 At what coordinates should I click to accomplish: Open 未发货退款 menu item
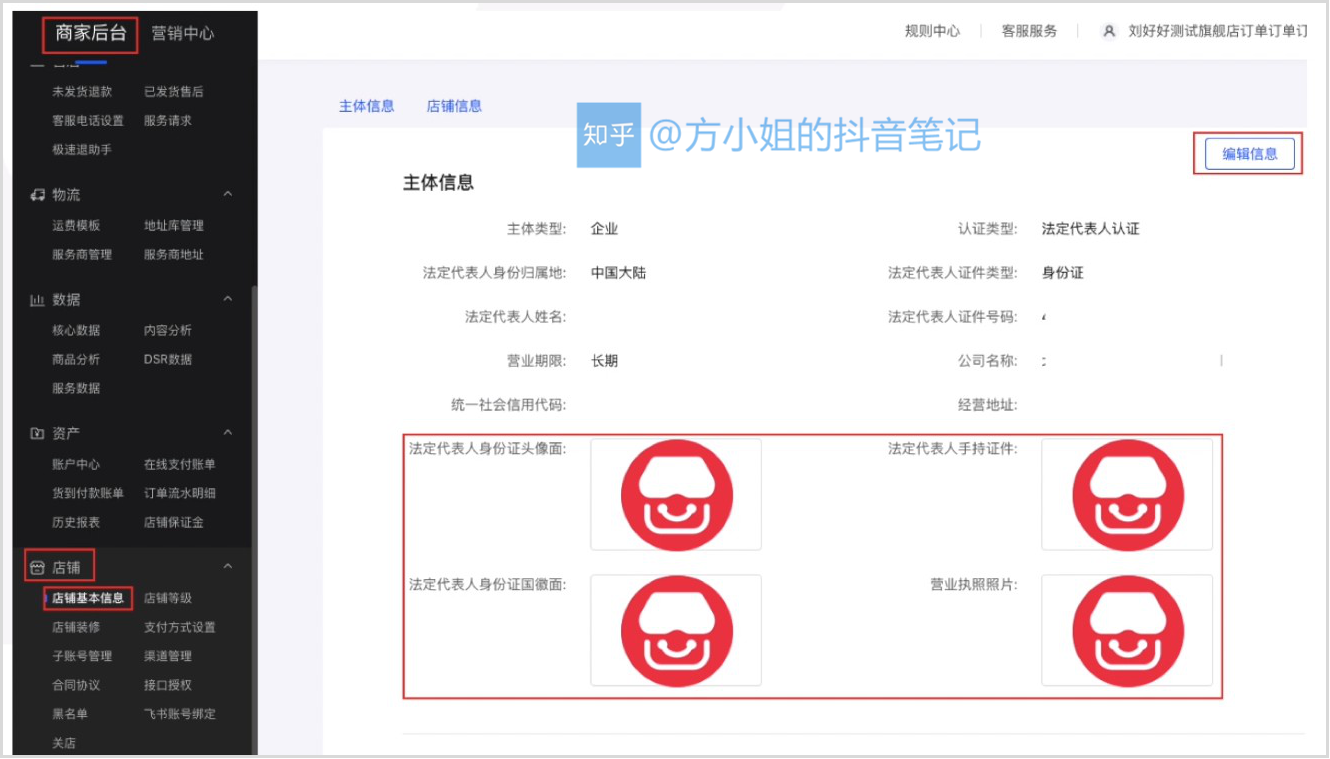tap(82, 92)
